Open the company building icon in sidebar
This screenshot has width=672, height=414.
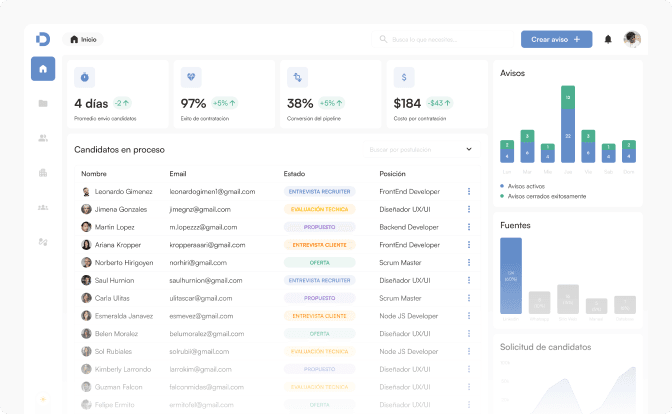click(43, 172)
